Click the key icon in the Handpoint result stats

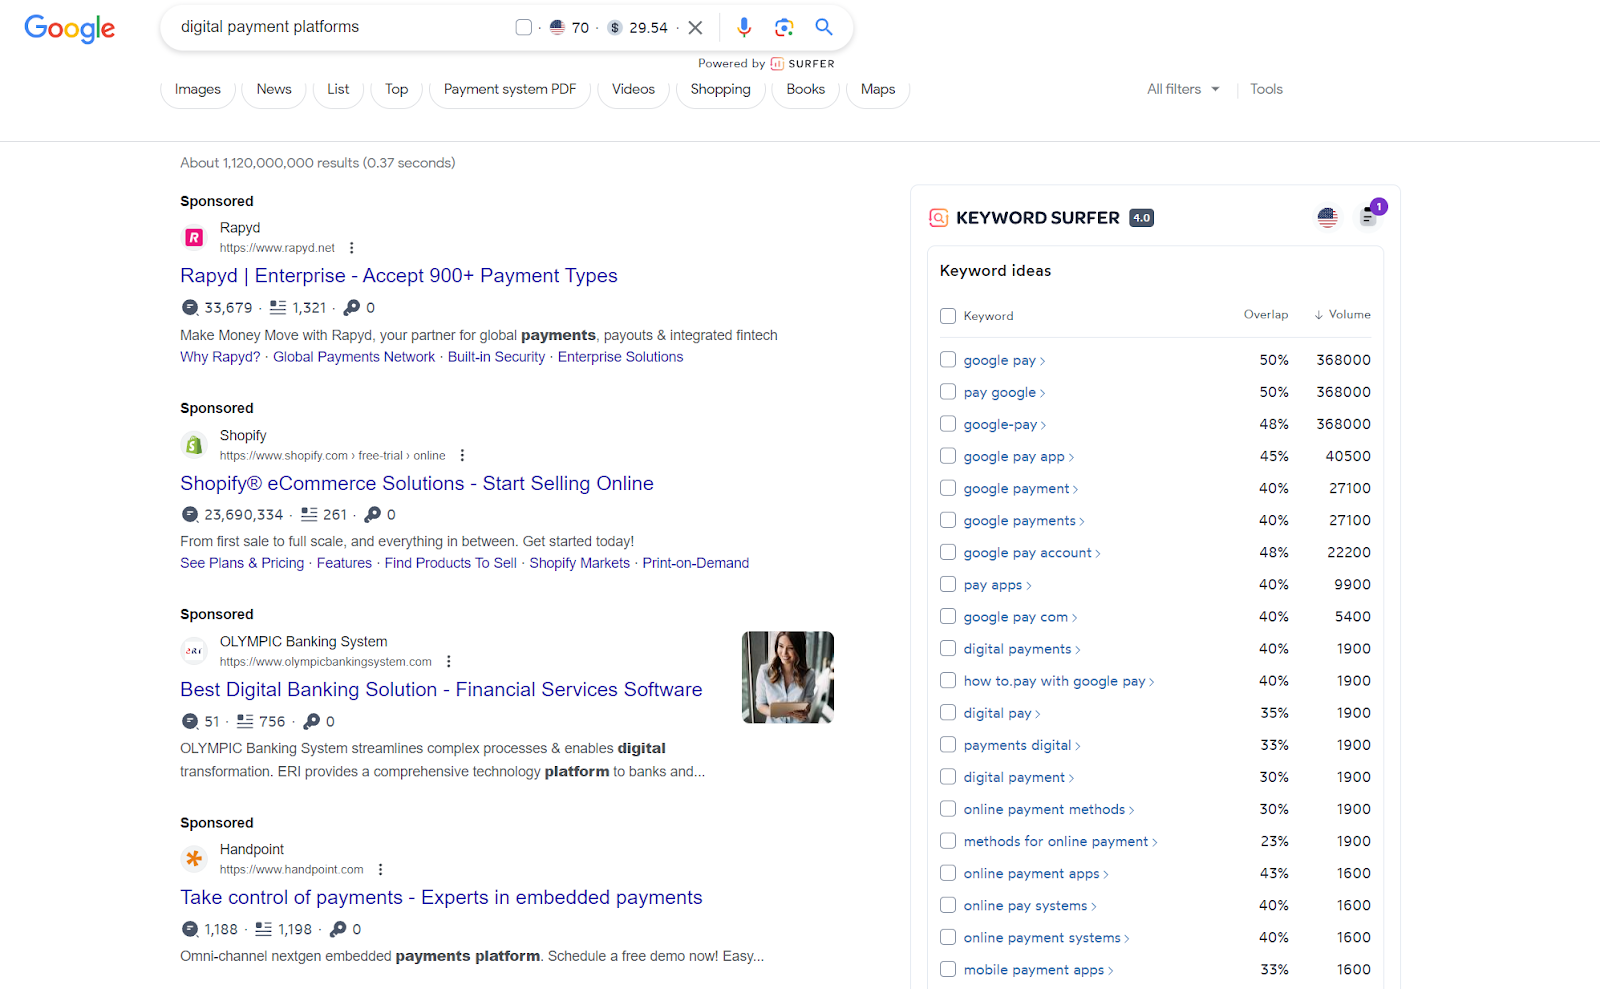pos(338,929)
